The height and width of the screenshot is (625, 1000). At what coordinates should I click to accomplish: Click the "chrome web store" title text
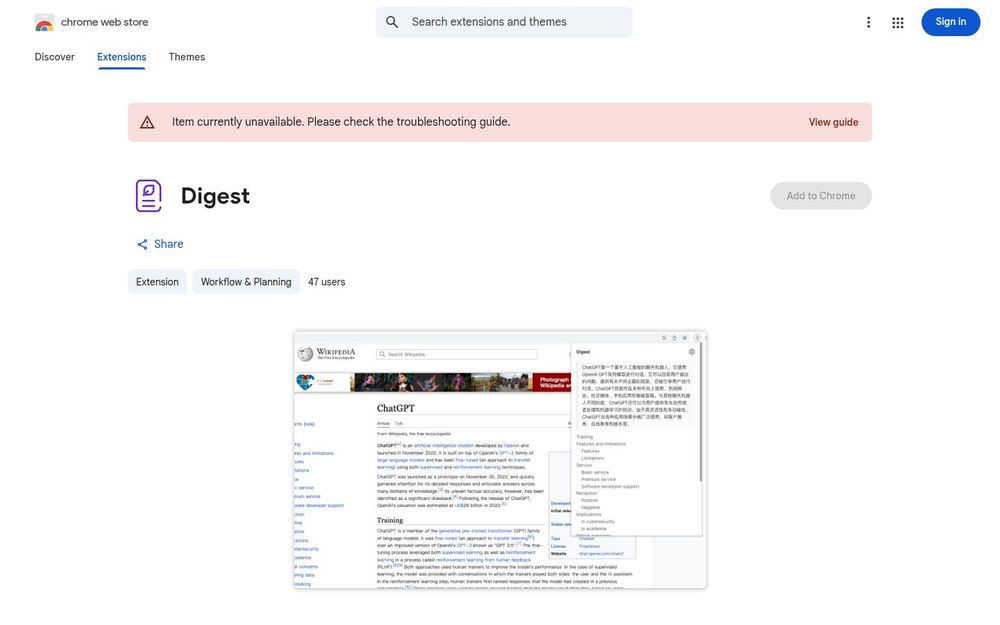(x=105, y=22)
